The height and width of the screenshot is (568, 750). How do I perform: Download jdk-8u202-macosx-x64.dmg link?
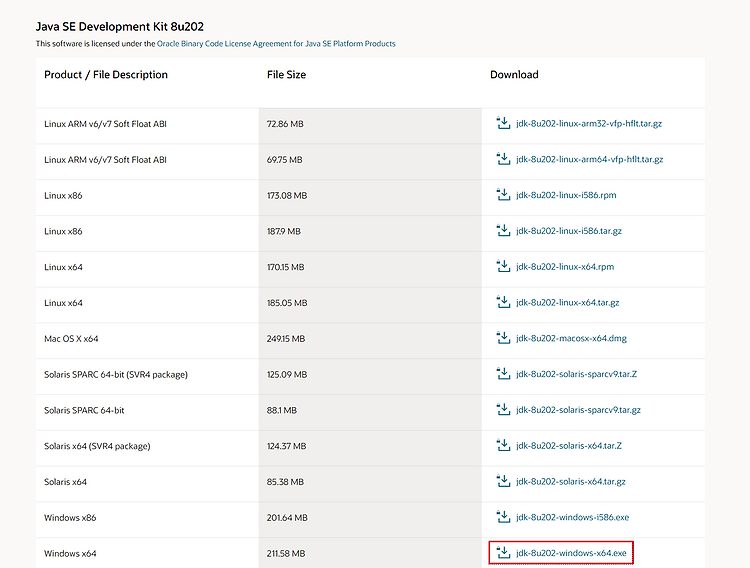point(571,338)
